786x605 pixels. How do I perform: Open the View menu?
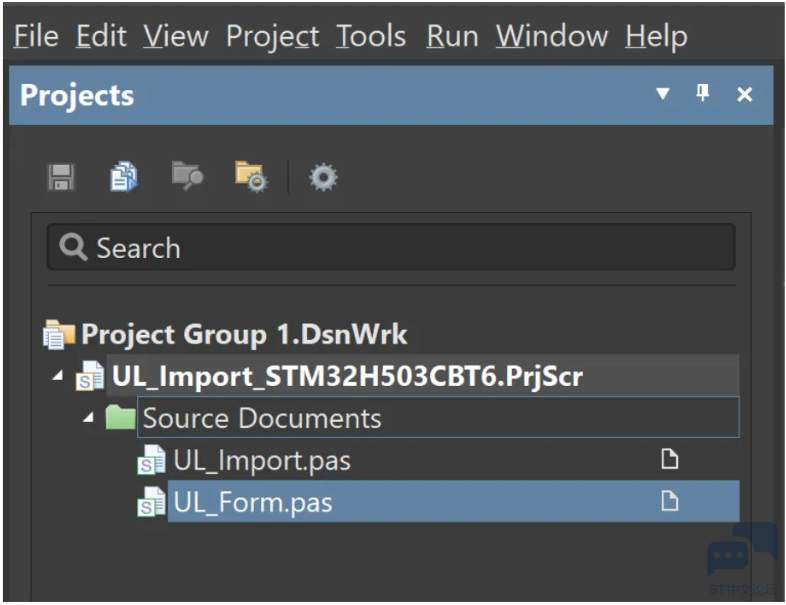176,36
